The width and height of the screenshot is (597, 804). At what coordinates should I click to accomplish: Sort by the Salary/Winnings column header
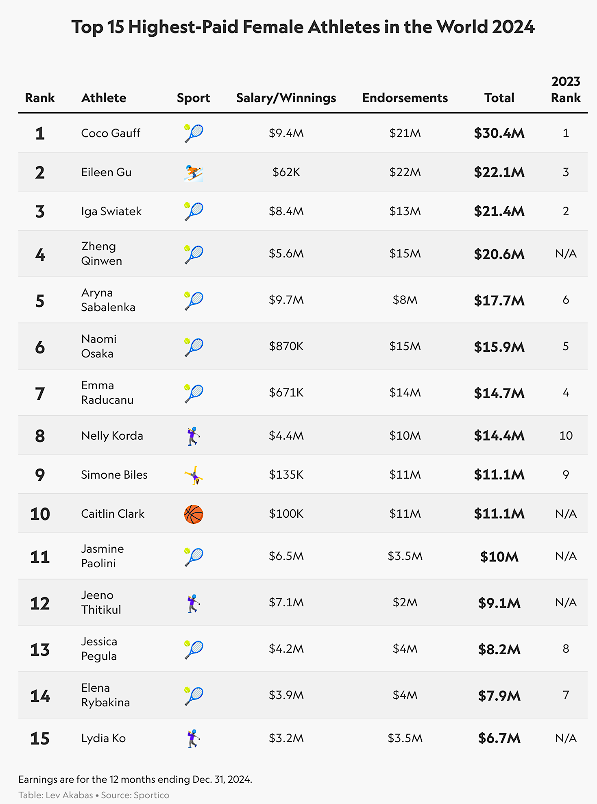(286, 97)
